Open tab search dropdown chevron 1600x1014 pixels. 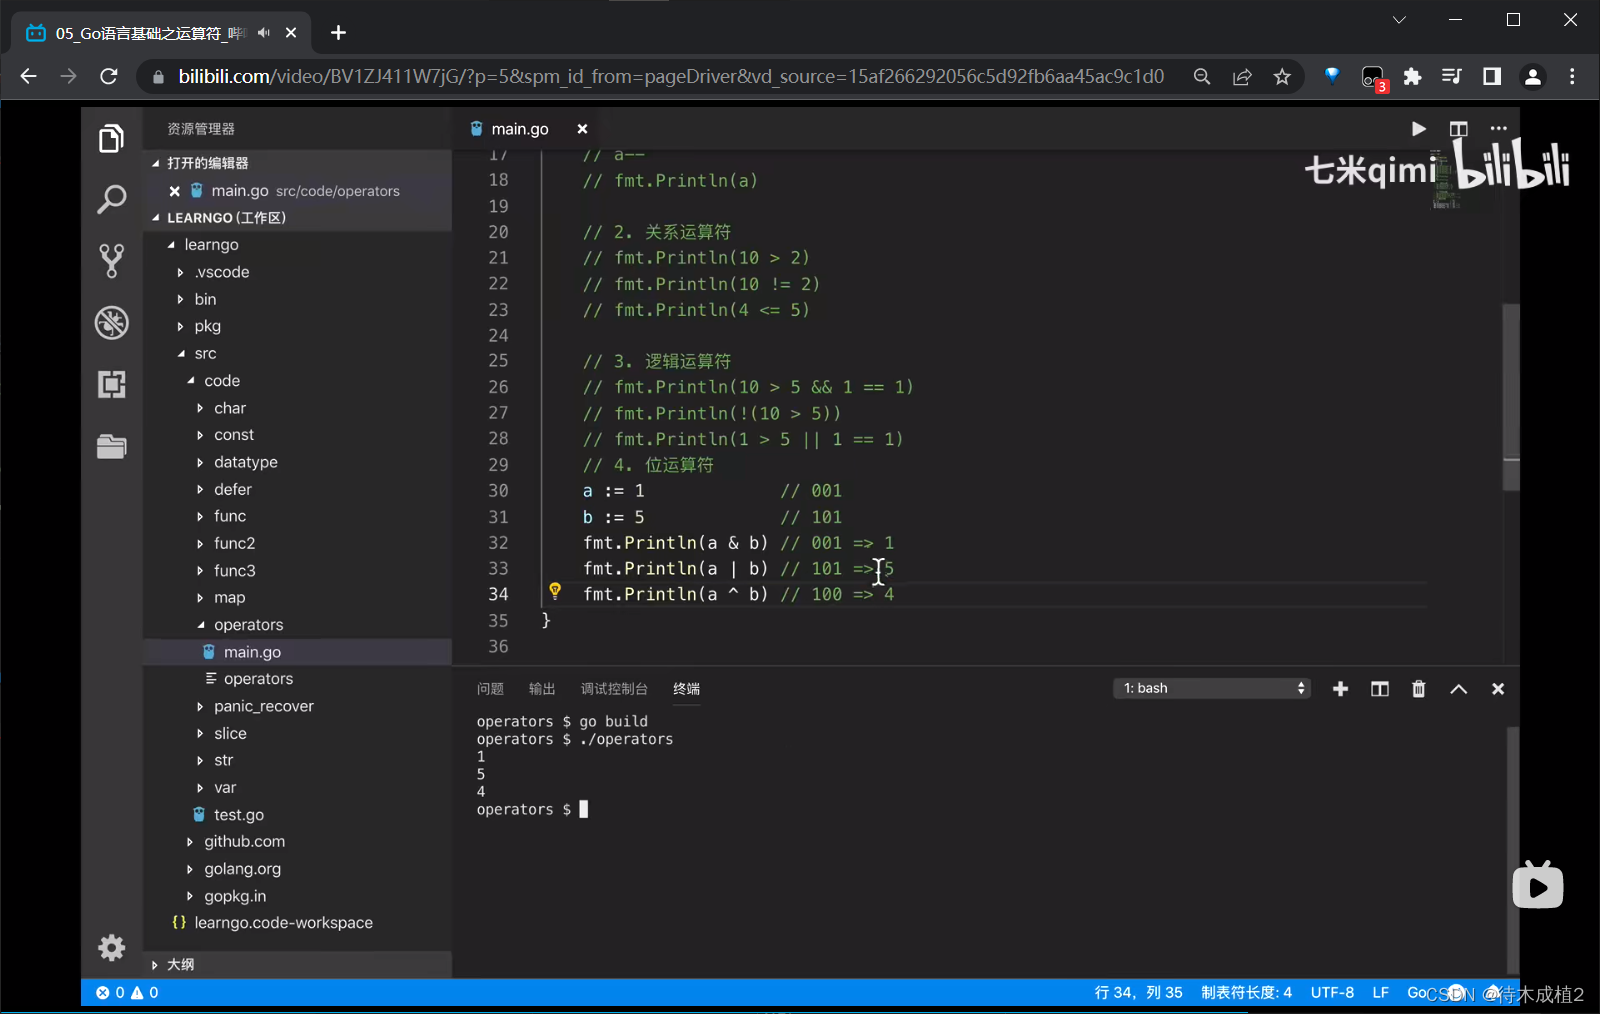[x=1399, y=19]
